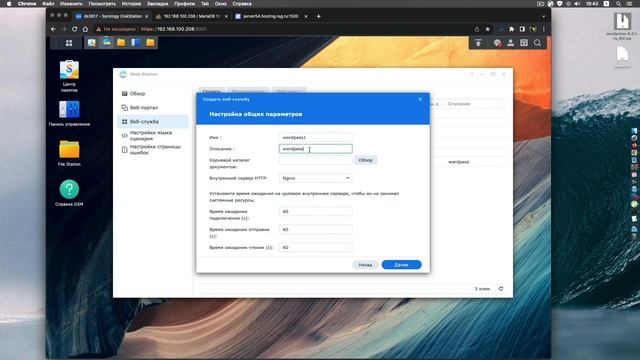Viewport: 640px width, 360px height.
Task: Open a new Chrome tab with plus
Action: pos(318,16)
